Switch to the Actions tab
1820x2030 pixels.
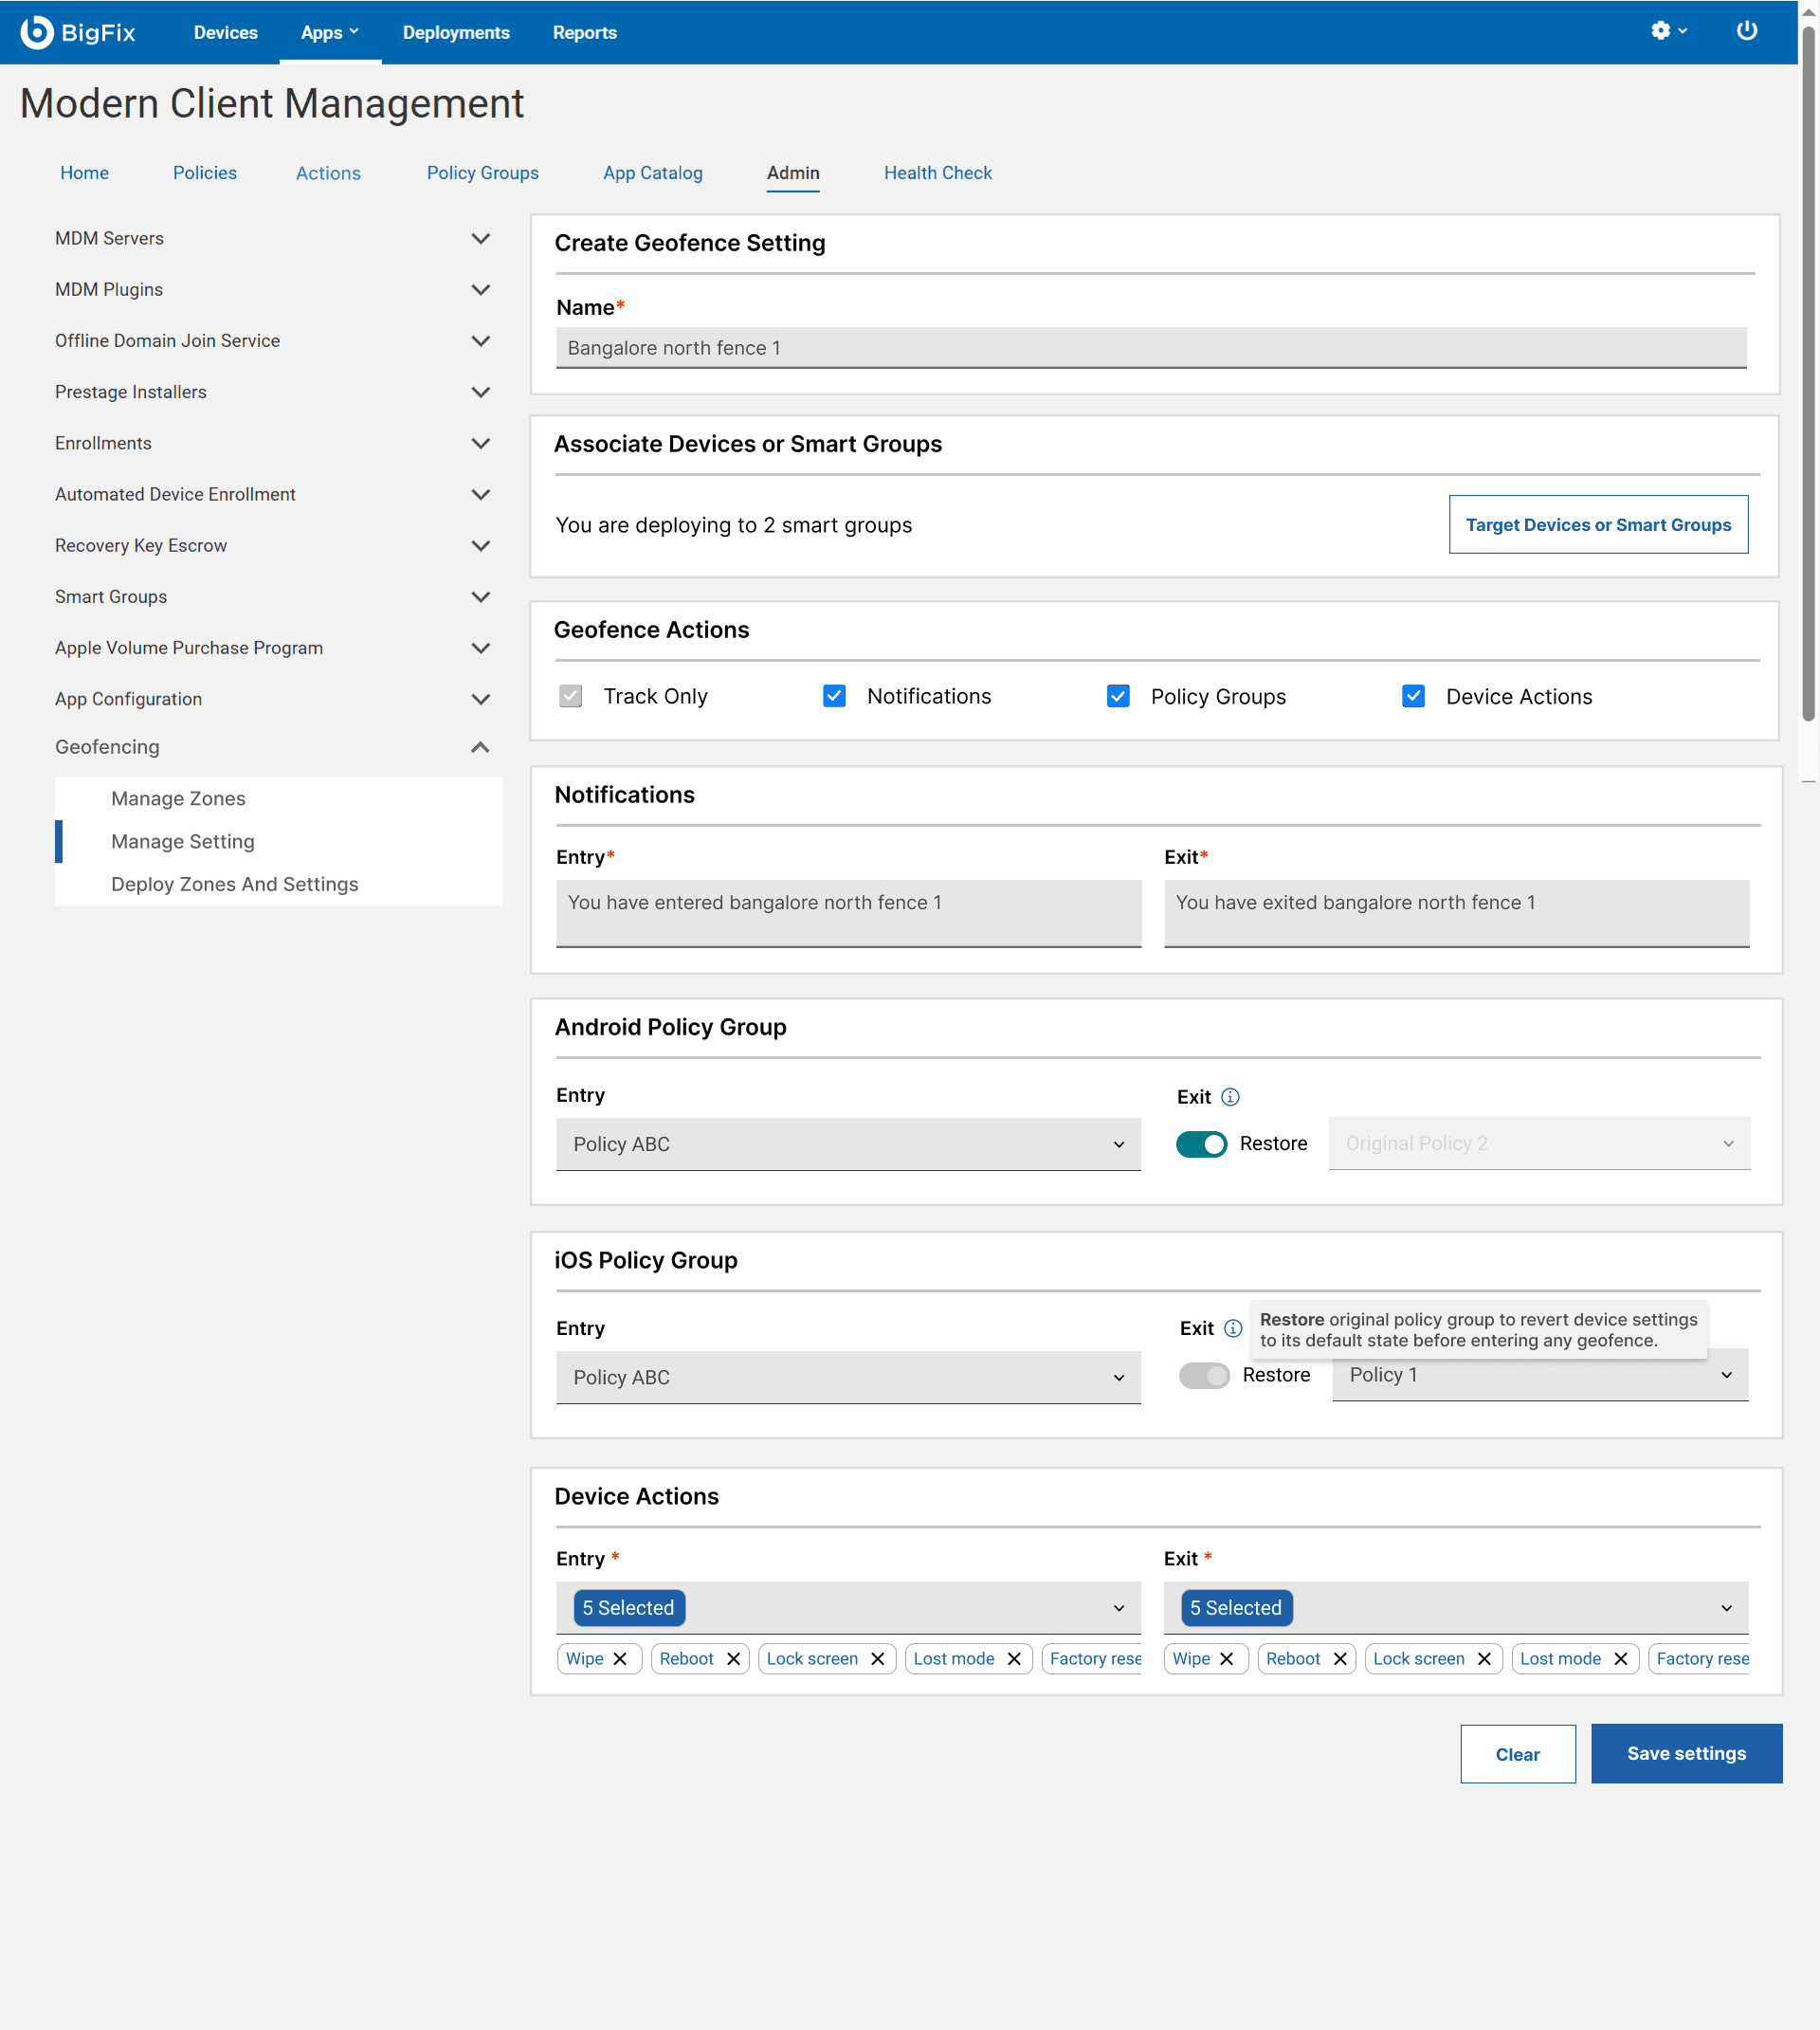[328, 173]
